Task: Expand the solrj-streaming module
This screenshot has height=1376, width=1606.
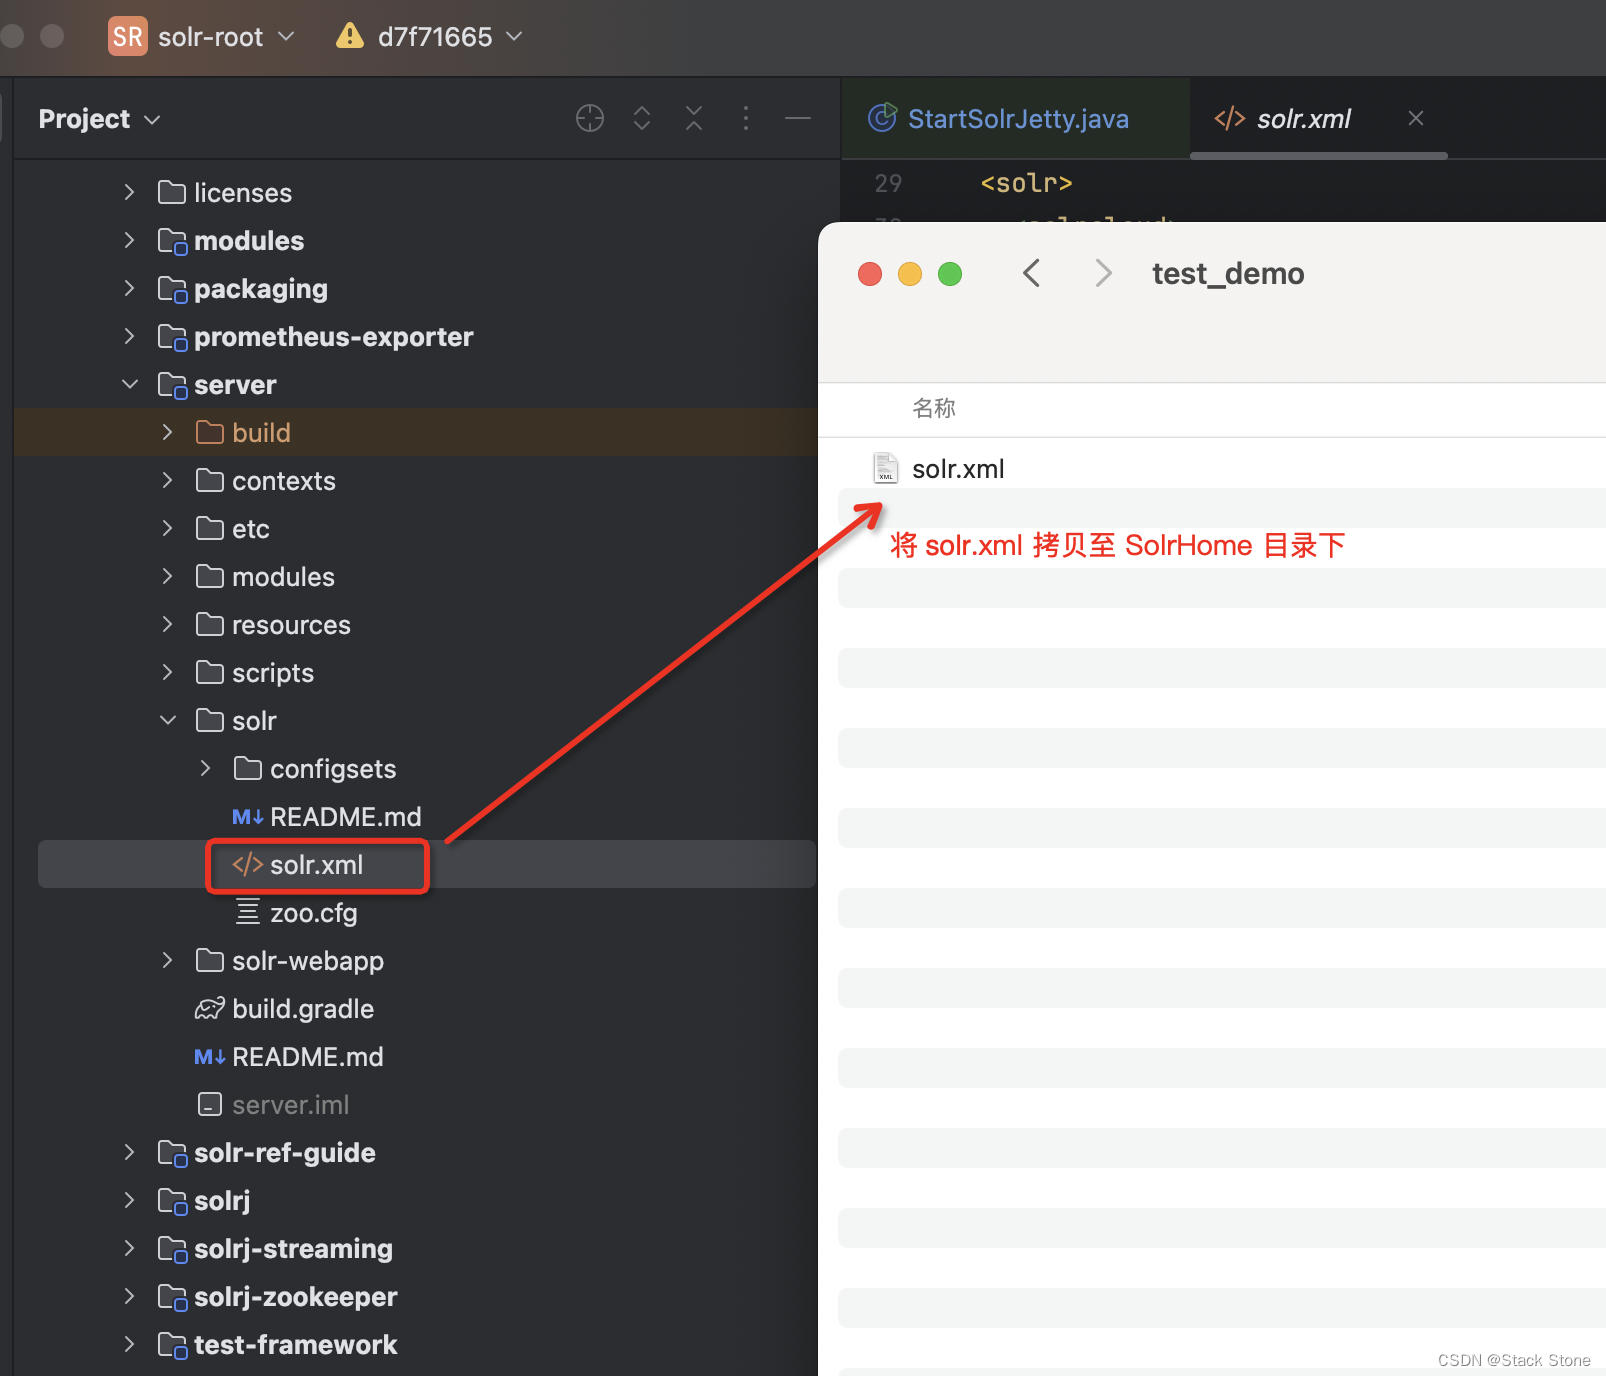Action: 129,1248
